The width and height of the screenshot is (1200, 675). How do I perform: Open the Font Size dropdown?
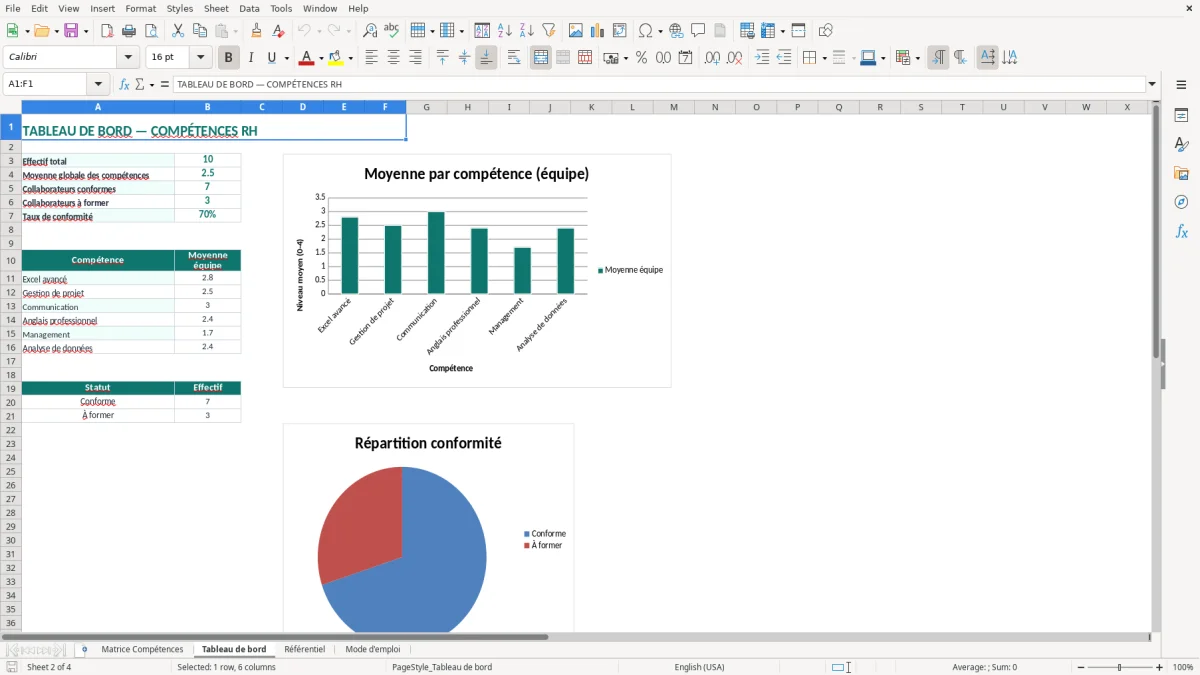(201, 58)
